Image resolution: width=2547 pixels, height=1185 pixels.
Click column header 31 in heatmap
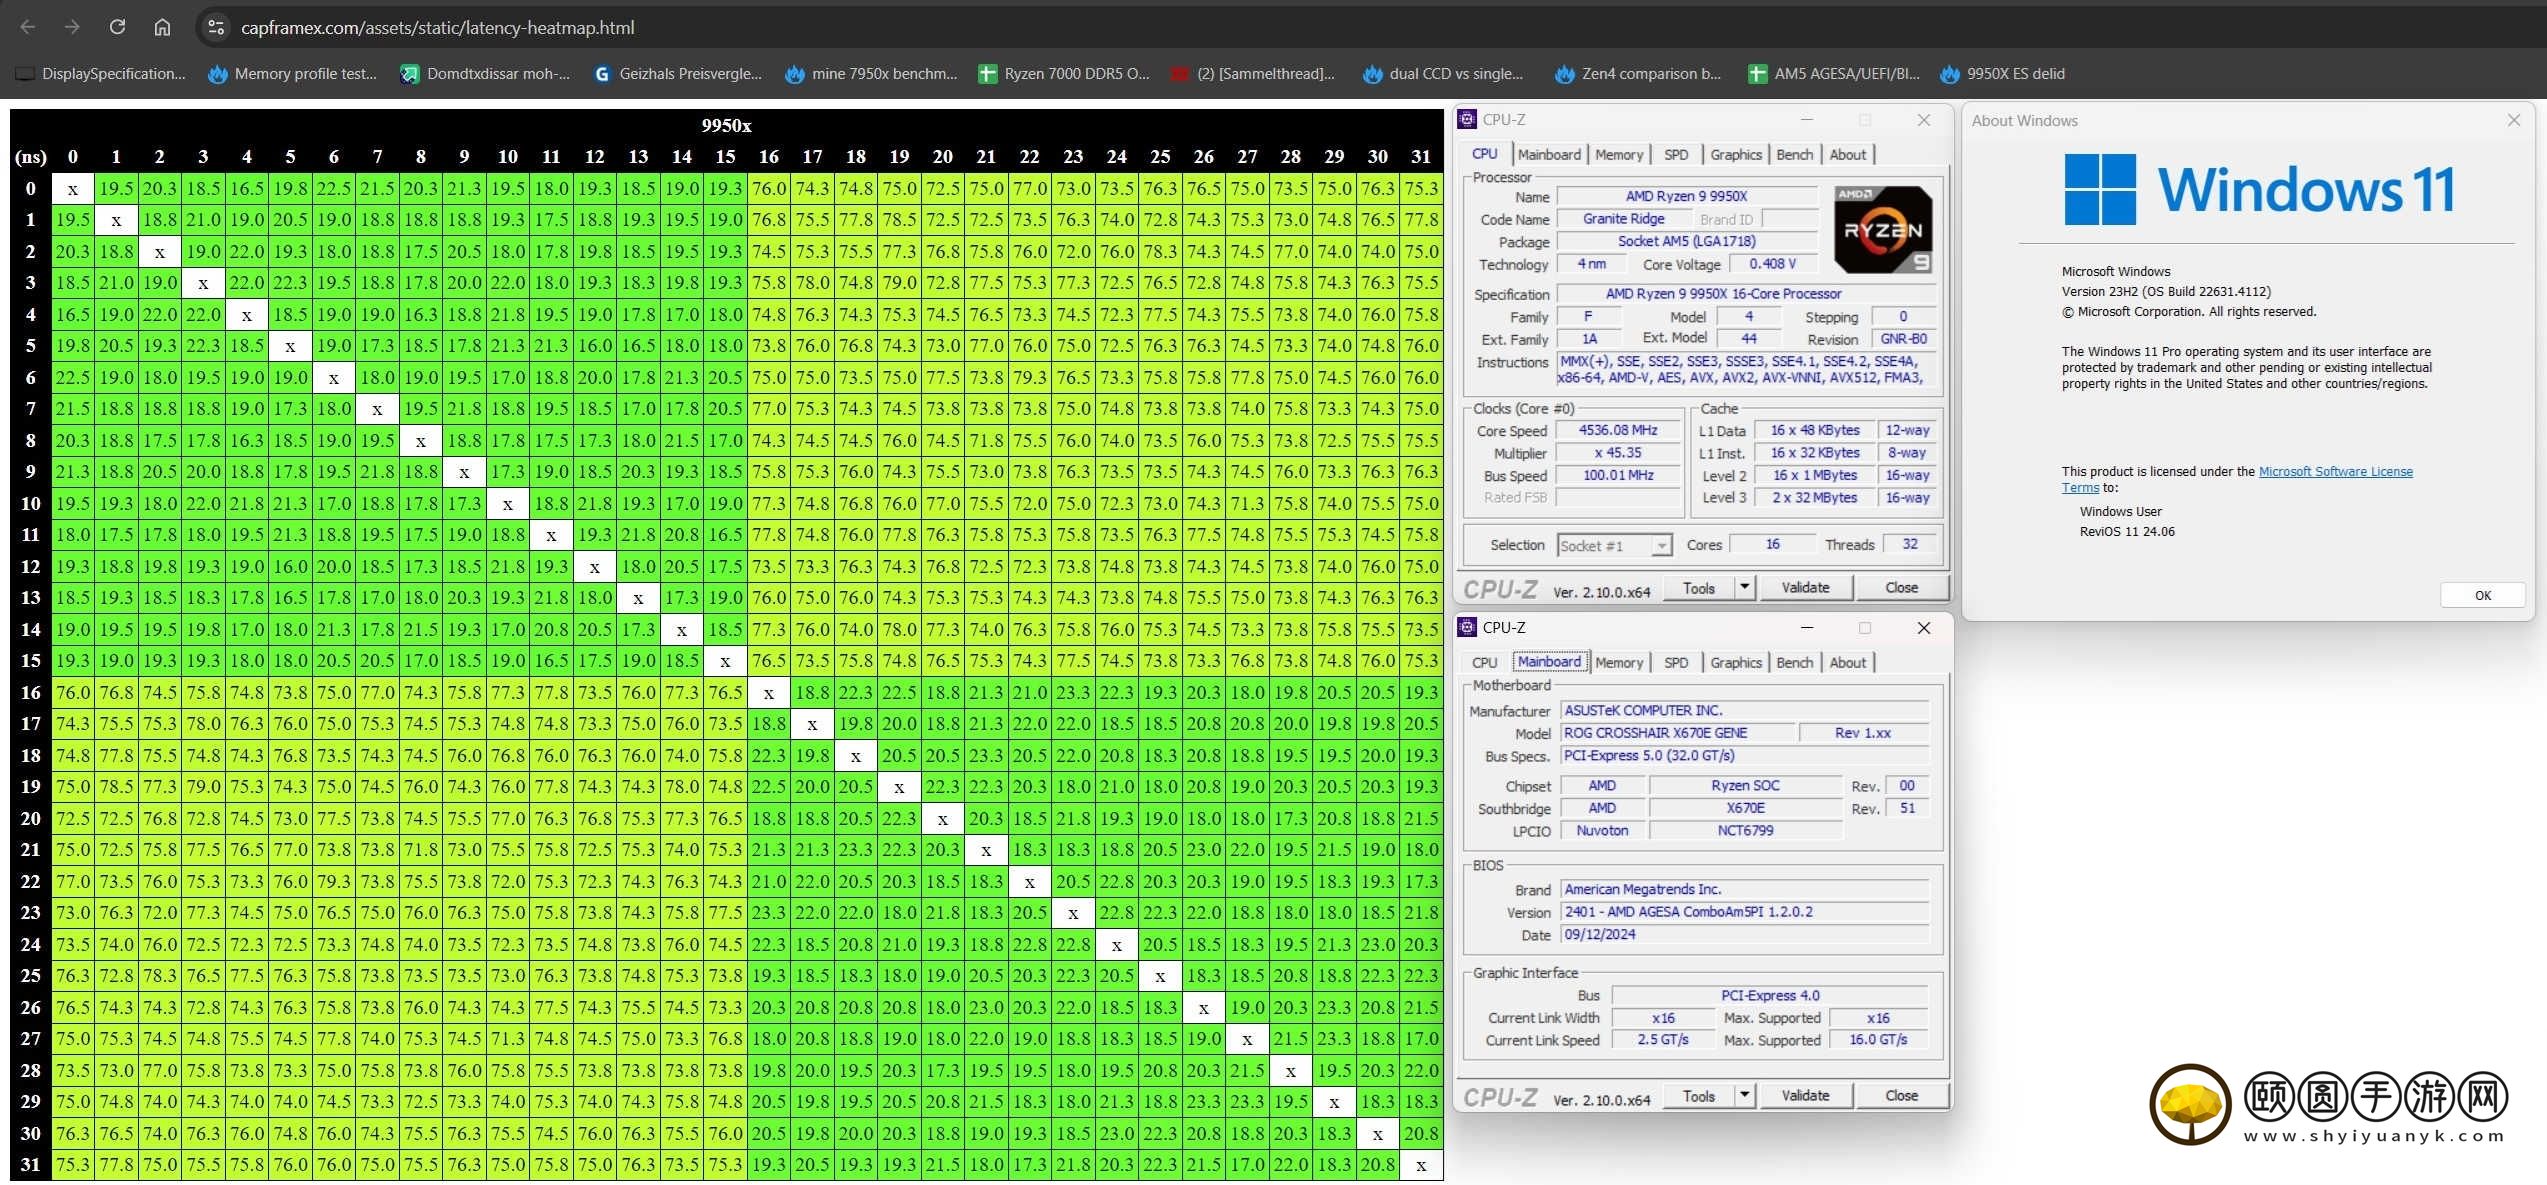tap(1421, 156)
